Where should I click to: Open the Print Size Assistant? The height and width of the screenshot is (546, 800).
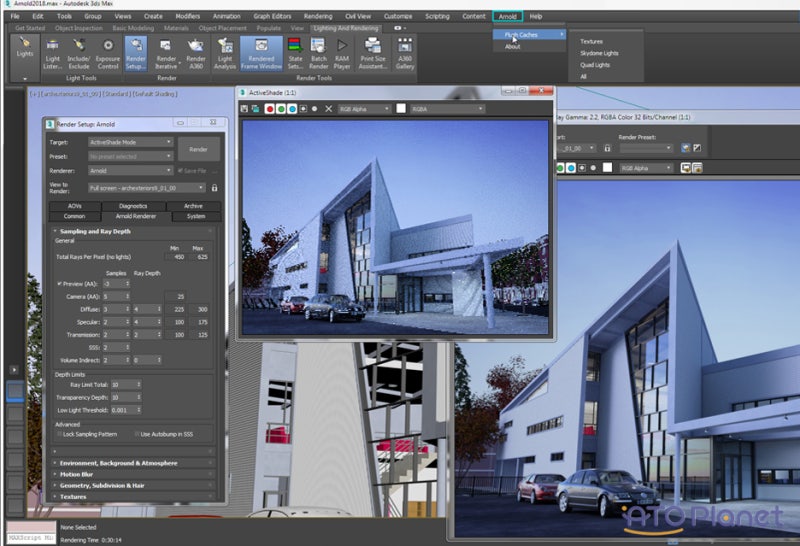(x=373, y=54)
